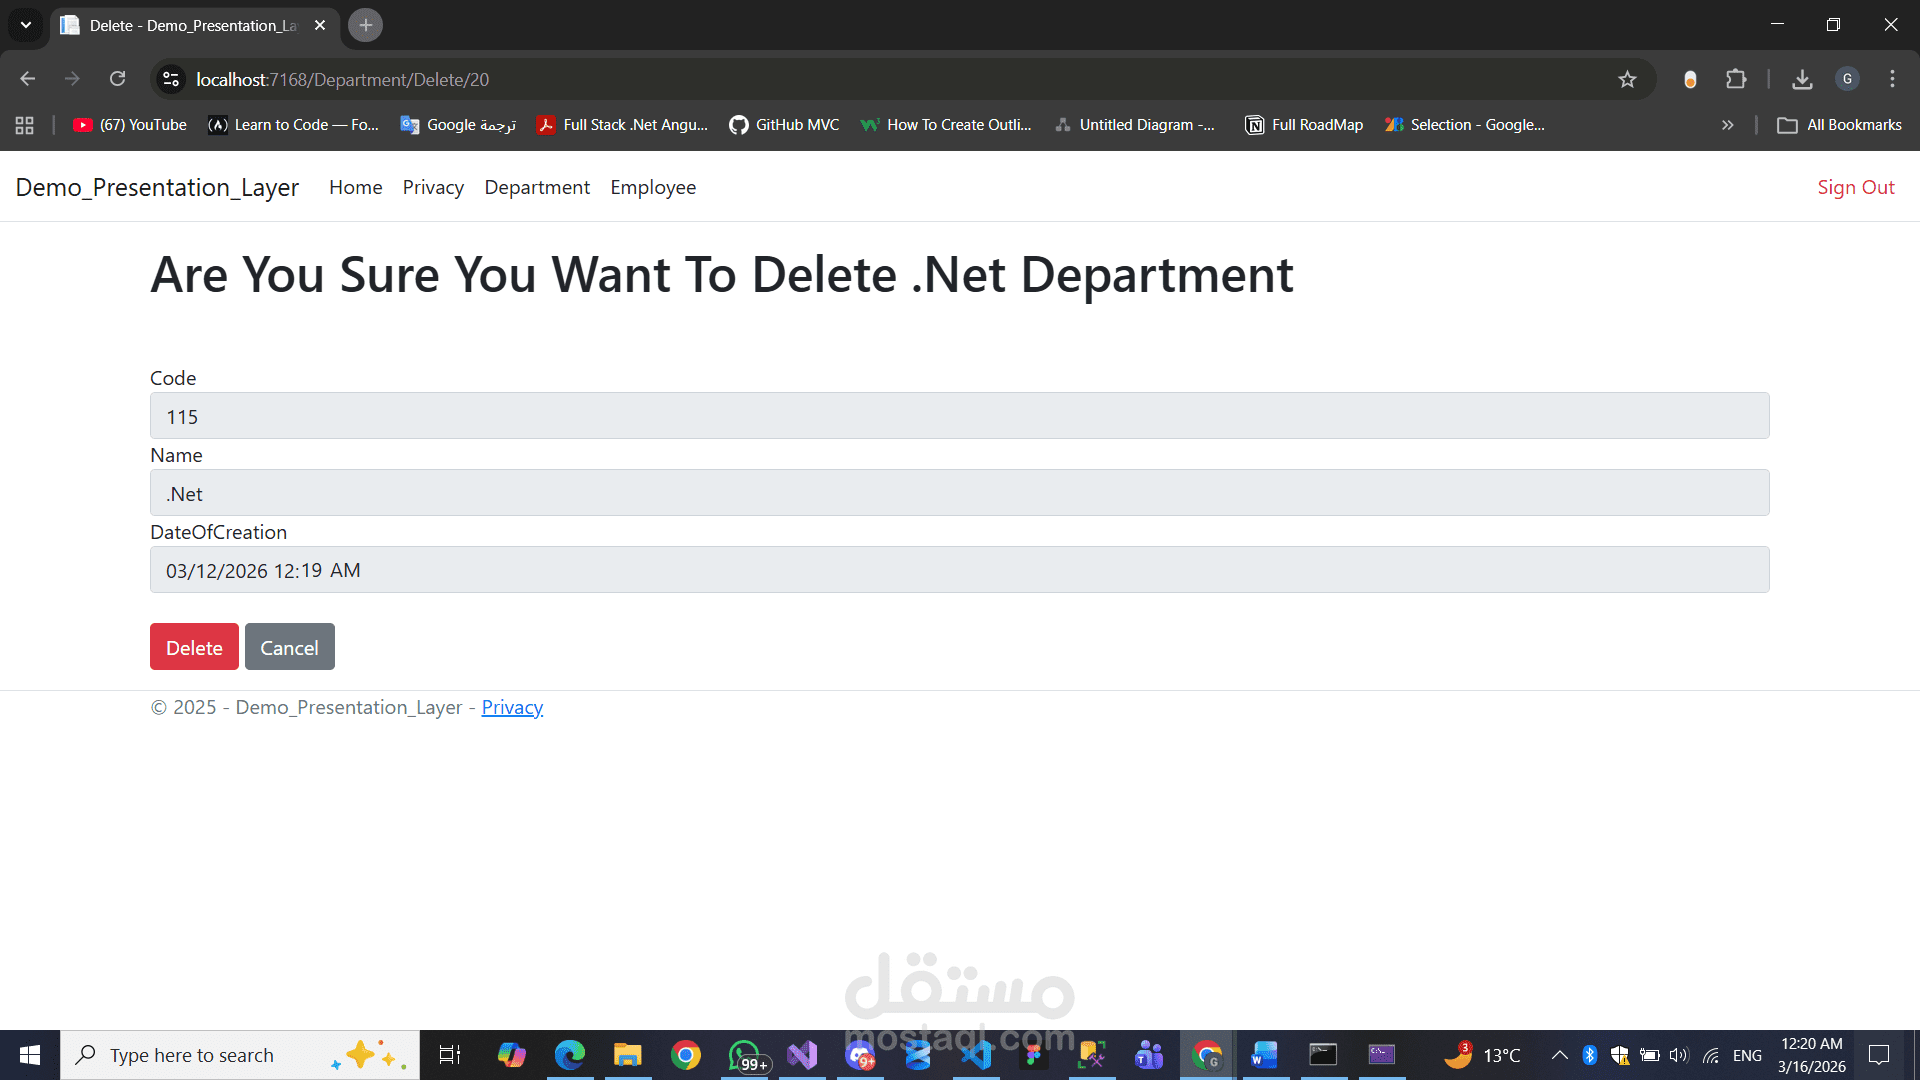Open the apps grid in bookmarks bar
This screenshot has width=1920, height=1080.
click(x=25, y=125)
